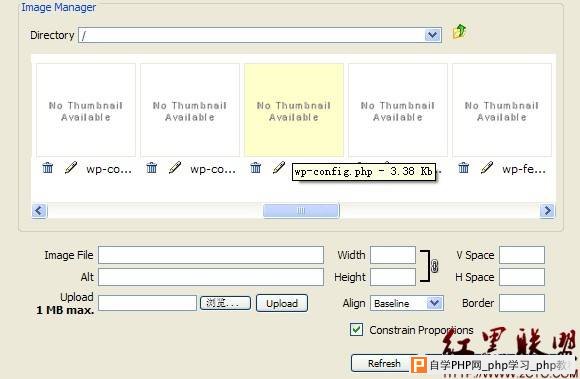
Task: Edit the wp-fe... file via pencil icon
Action: (x=487, y=167)
